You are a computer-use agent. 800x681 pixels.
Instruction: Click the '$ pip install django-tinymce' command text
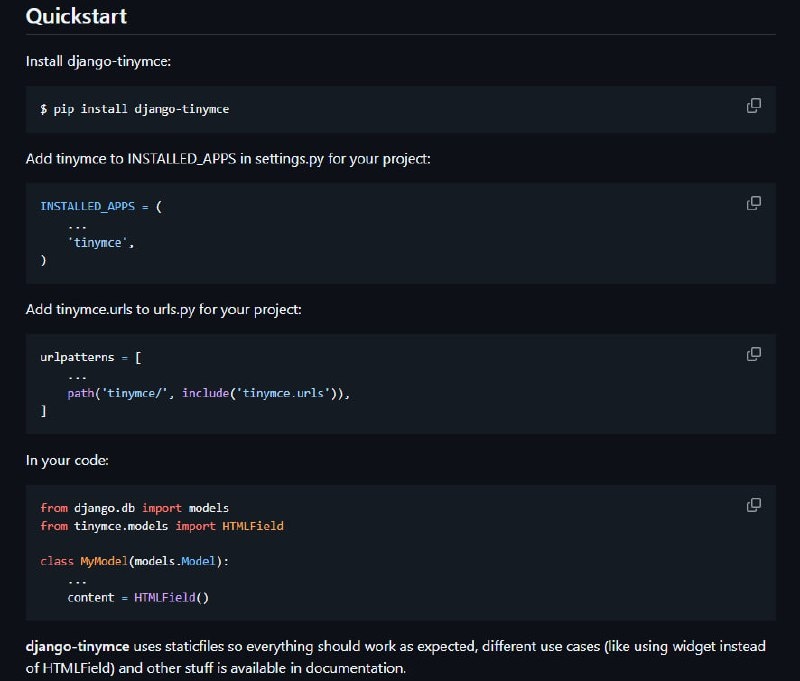click(x=135, y=109)
